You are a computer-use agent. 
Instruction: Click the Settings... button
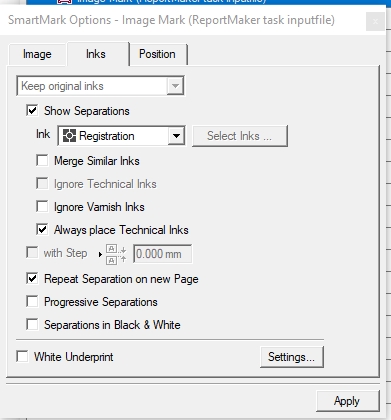(x=292, y=357)
